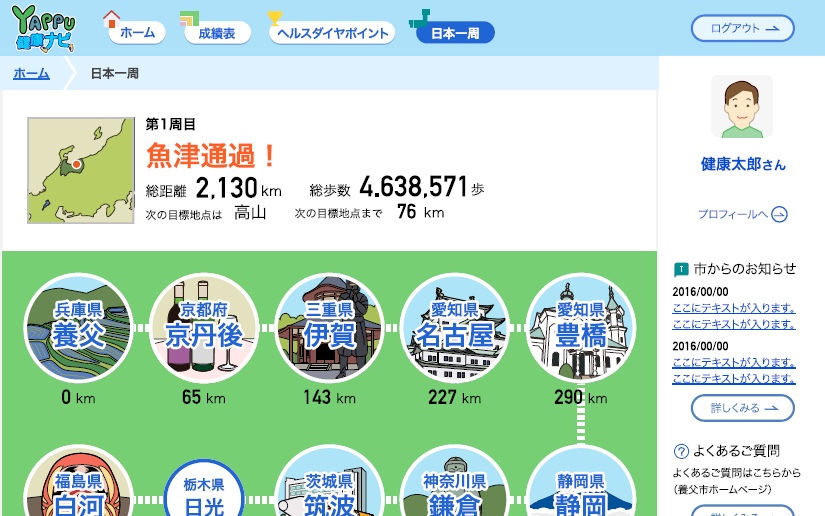Image resolution: width=825 pixels, height=516 pixels.
Task: Click the 76 km remaining distance
Action: point(420,212)
